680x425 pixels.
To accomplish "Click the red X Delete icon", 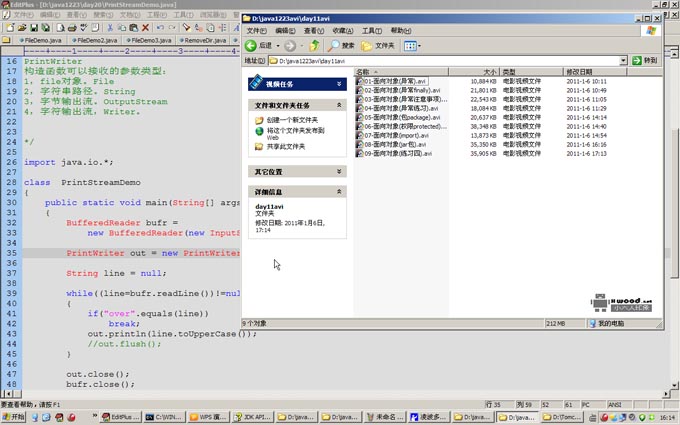I will pyautogui.click(x=145, y=28).
